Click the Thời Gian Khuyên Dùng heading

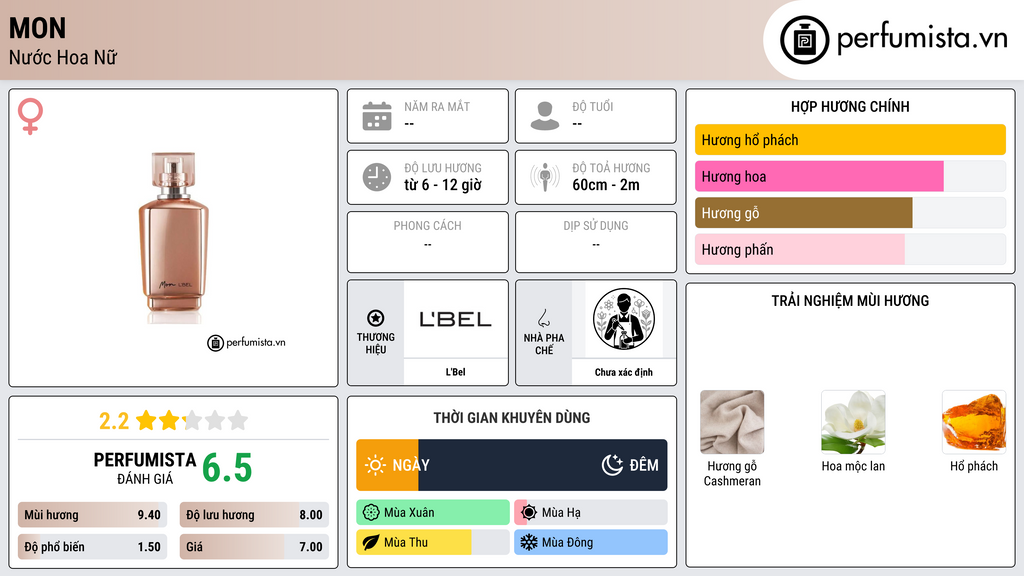(x=512, y=418)
